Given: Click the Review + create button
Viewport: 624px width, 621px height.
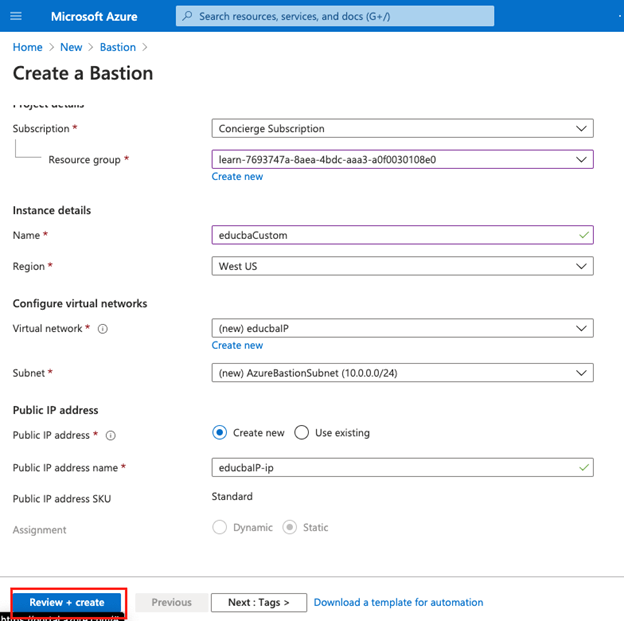Looking at the screenshot, I should [67, 602].
